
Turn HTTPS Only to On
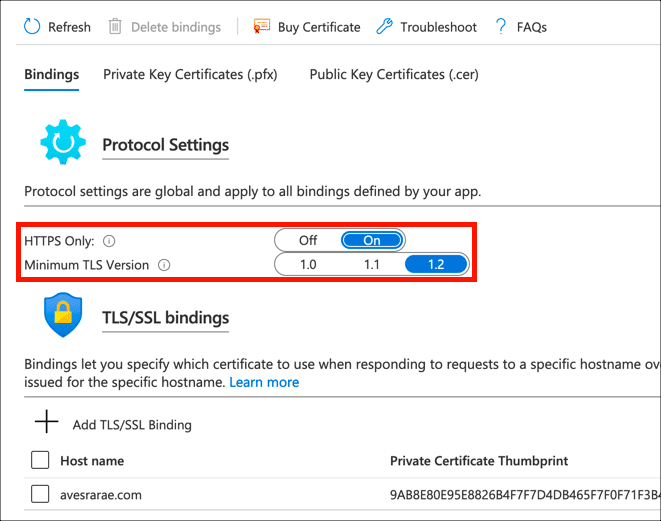click(x=372, y=240)
